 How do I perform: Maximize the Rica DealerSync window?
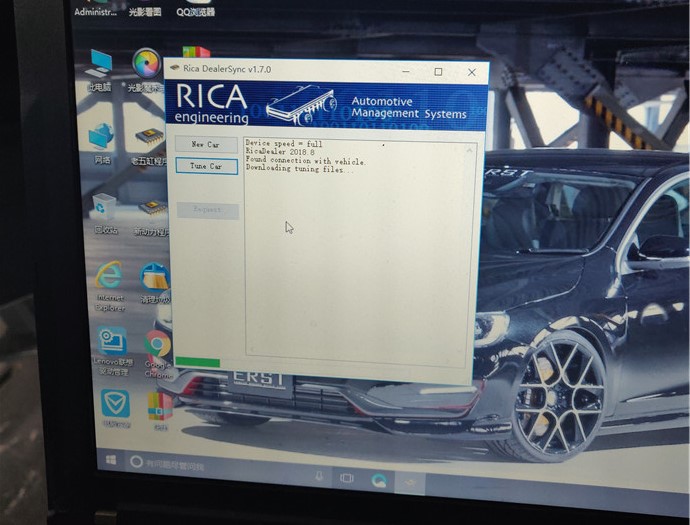[x=438, y=71]
